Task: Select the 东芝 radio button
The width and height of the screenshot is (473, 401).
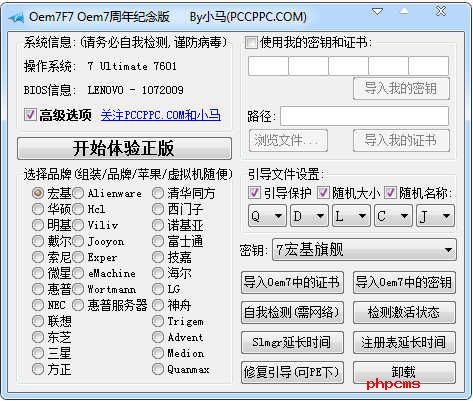Action: click(38, 337)
